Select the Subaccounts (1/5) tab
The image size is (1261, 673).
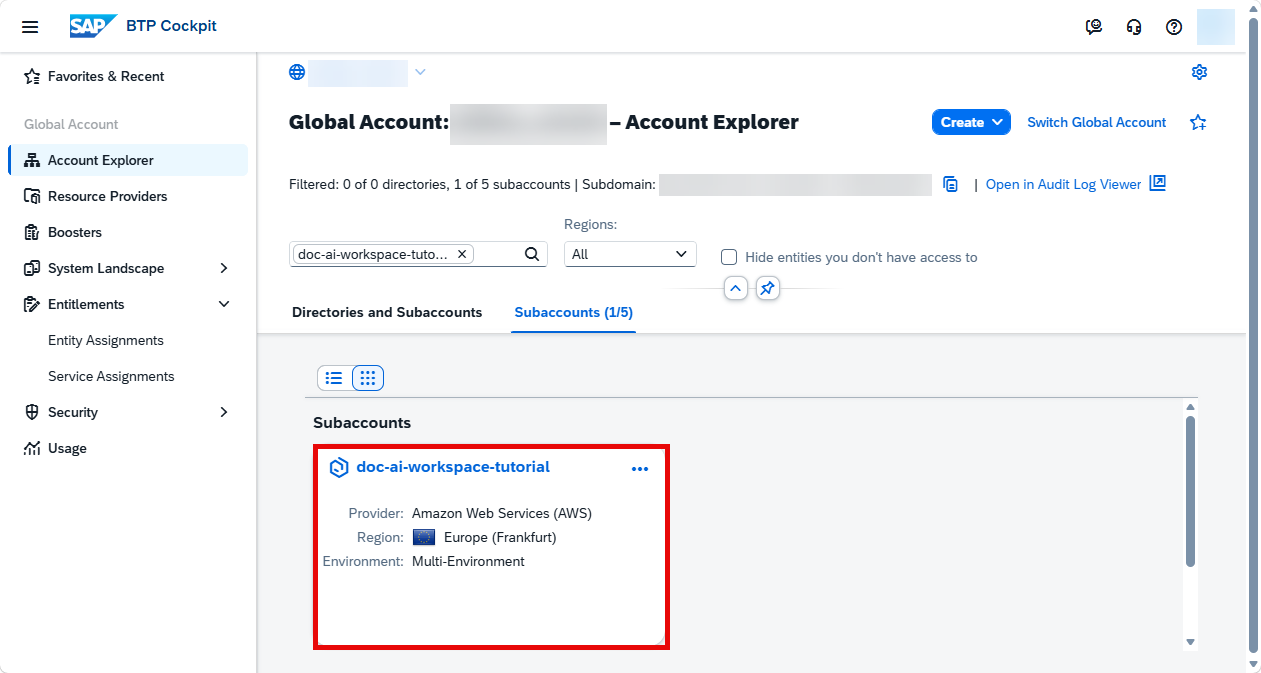573,312
